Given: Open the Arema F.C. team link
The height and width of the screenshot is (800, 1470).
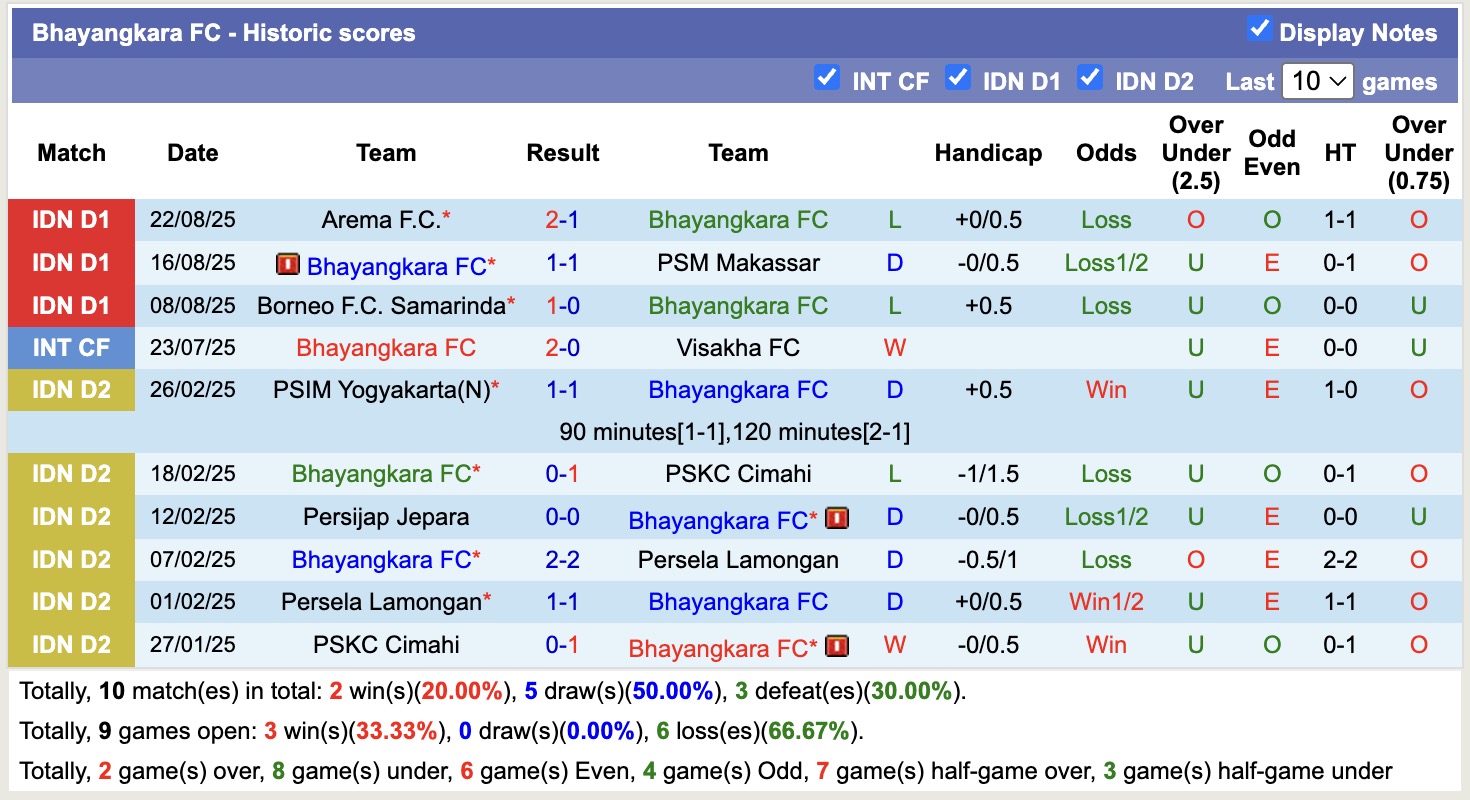Looking at the screenshot, I should [x=381, y=220].
